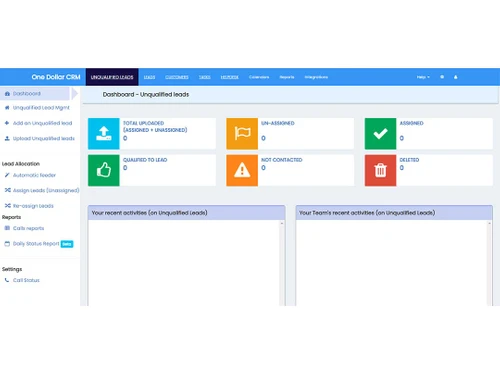This screenshot has width=500, height=375.
Task: Open the Integrations menu item
Action: tap(316, 77)
